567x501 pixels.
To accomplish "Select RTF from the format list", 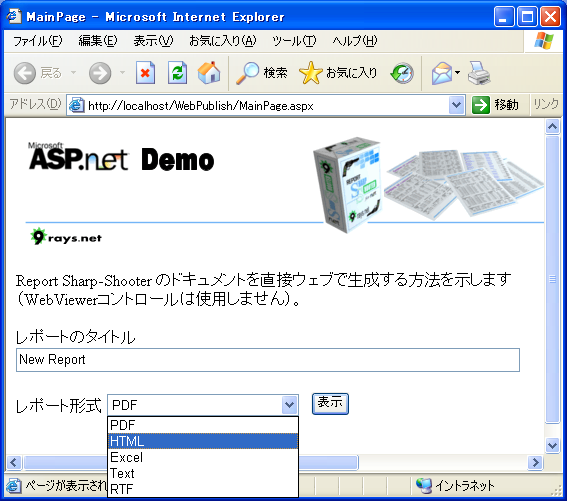I will [x=203, y=489].
